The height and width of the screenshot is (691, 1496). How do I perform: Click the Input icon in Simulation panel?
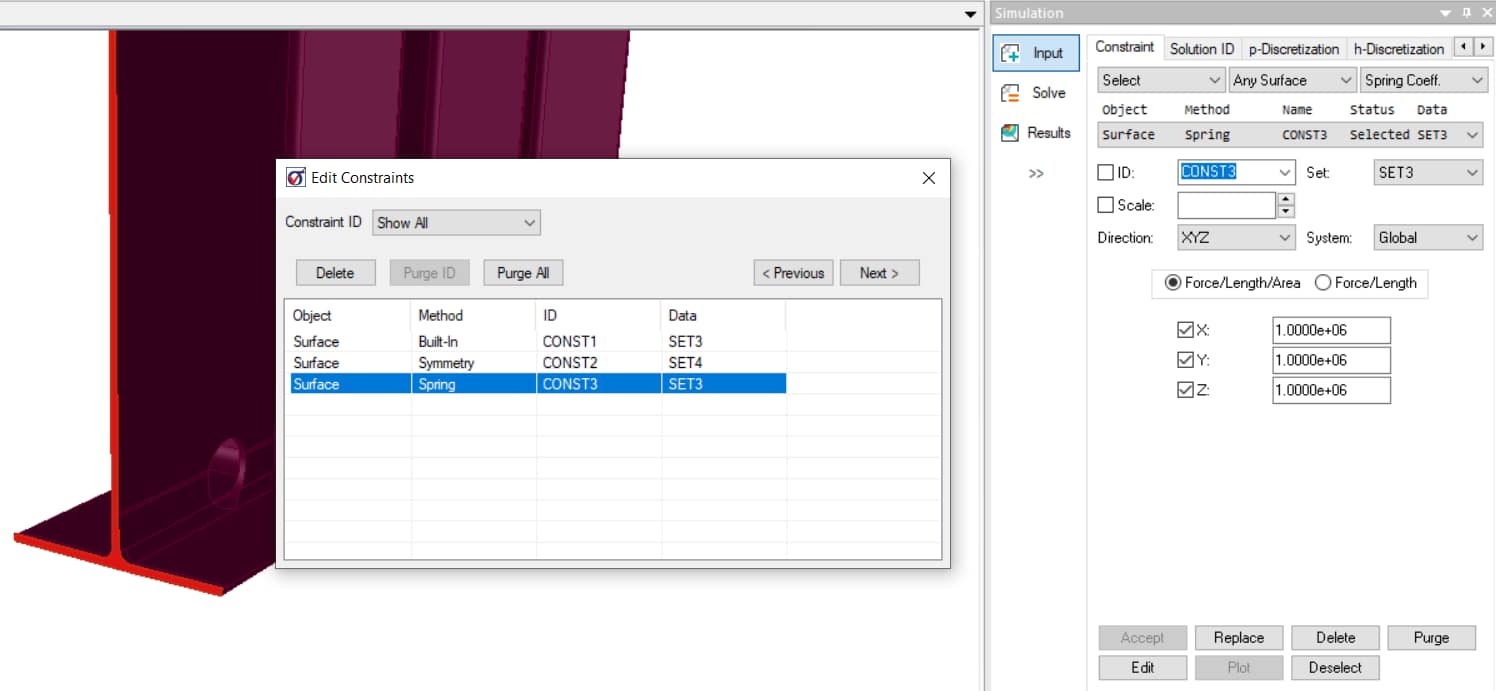(1011, 54)
